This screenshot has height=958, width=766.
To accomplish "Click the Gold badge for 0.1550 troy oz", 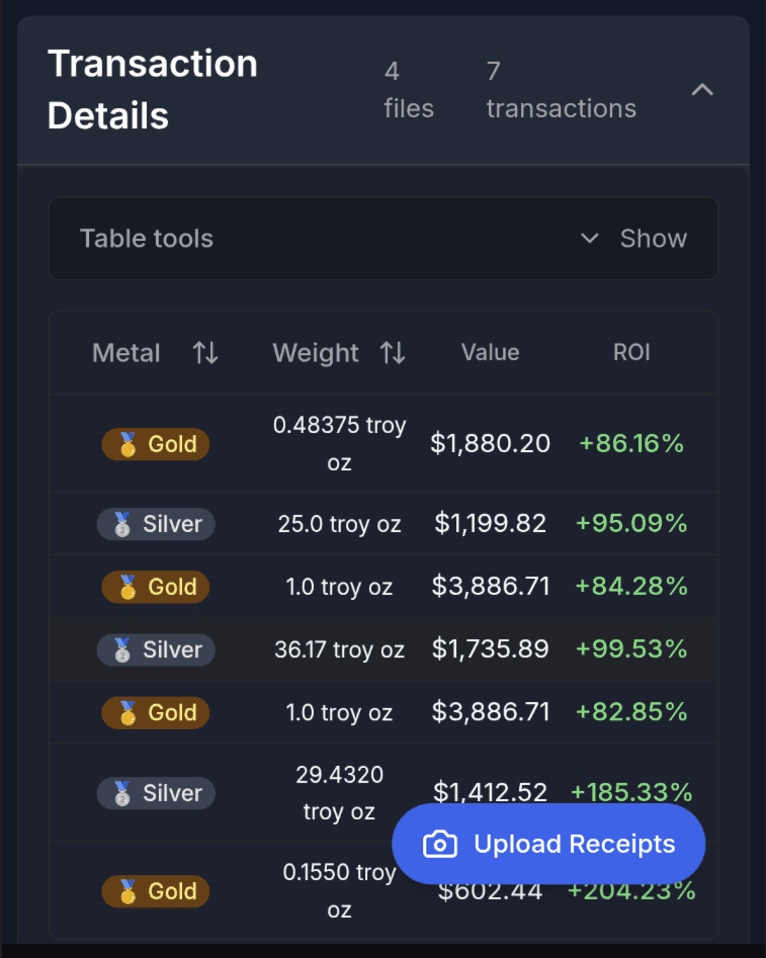I will tap(156, 891).
